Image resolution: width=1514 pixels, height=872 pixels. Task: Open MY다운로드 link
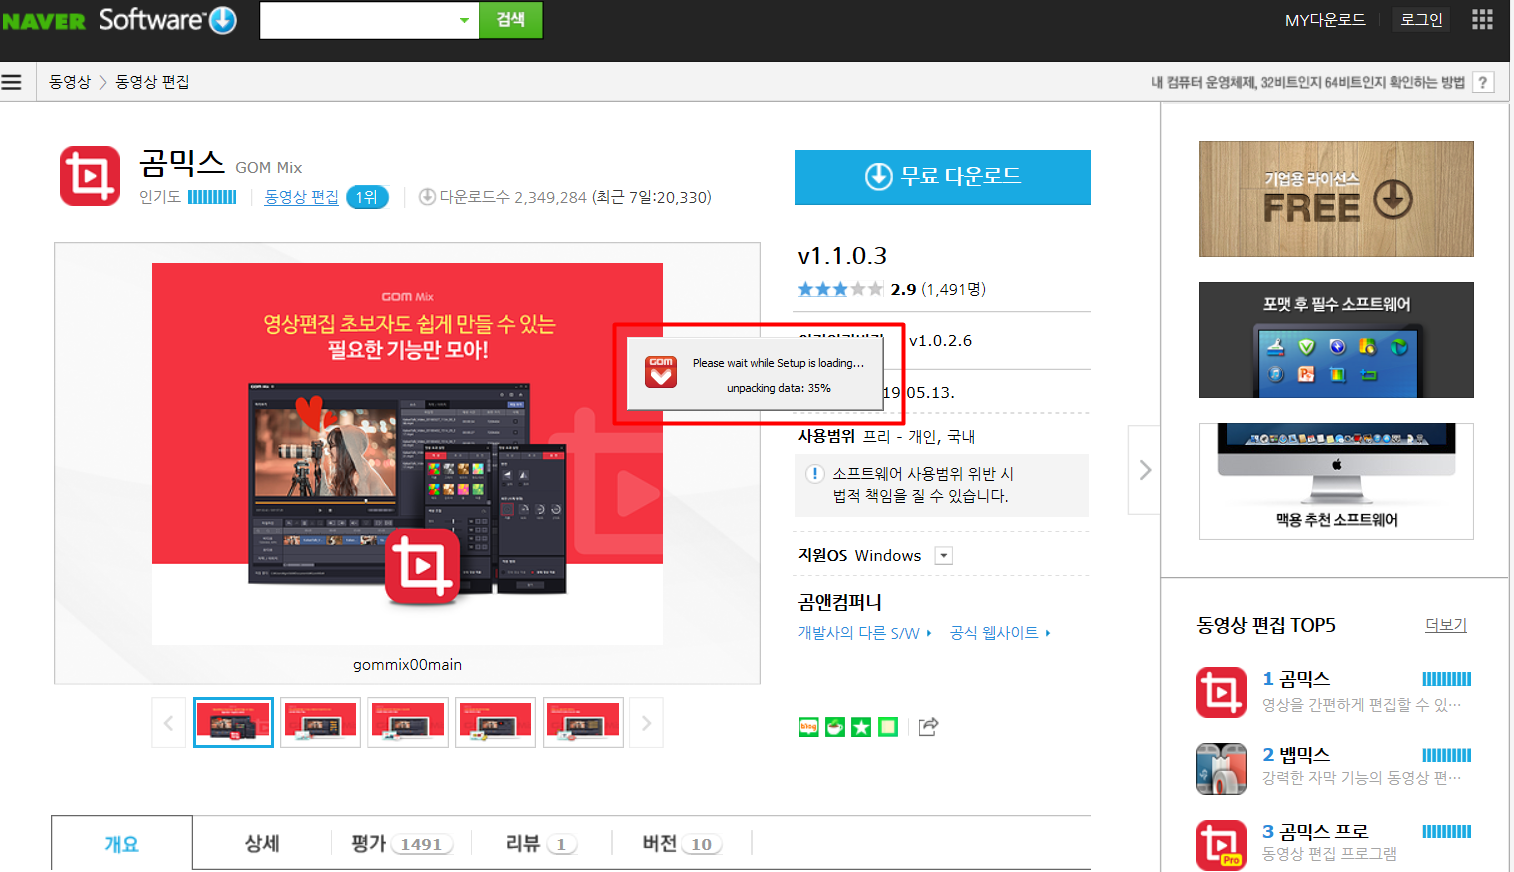click(x=1325, y=19)
